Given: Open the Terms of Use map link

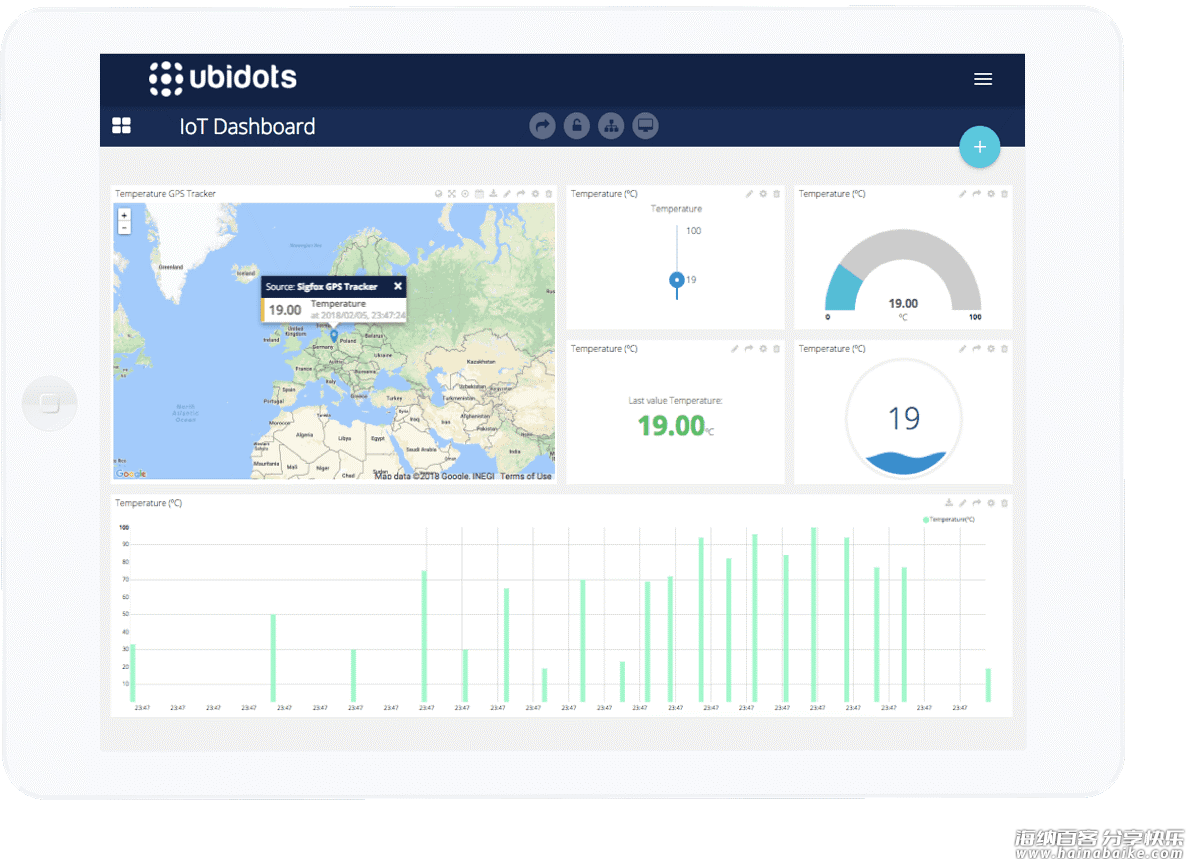Looking at the screenshot, I should click(526, 476).
